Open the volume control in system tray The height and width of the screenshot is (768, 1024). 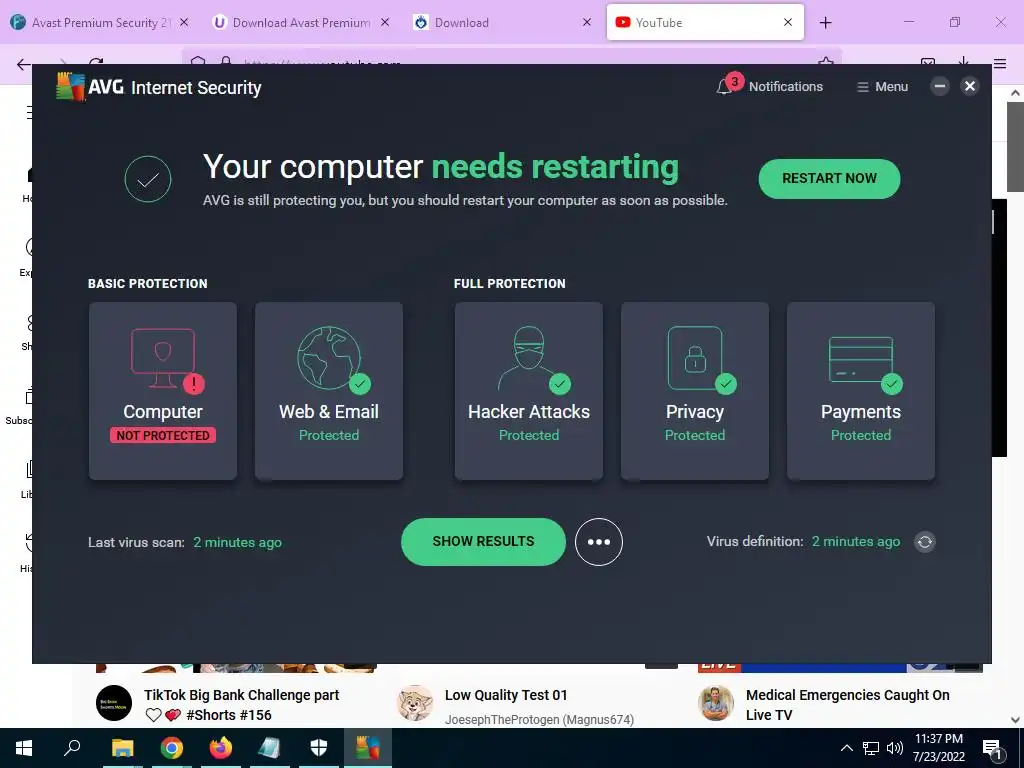895,748
